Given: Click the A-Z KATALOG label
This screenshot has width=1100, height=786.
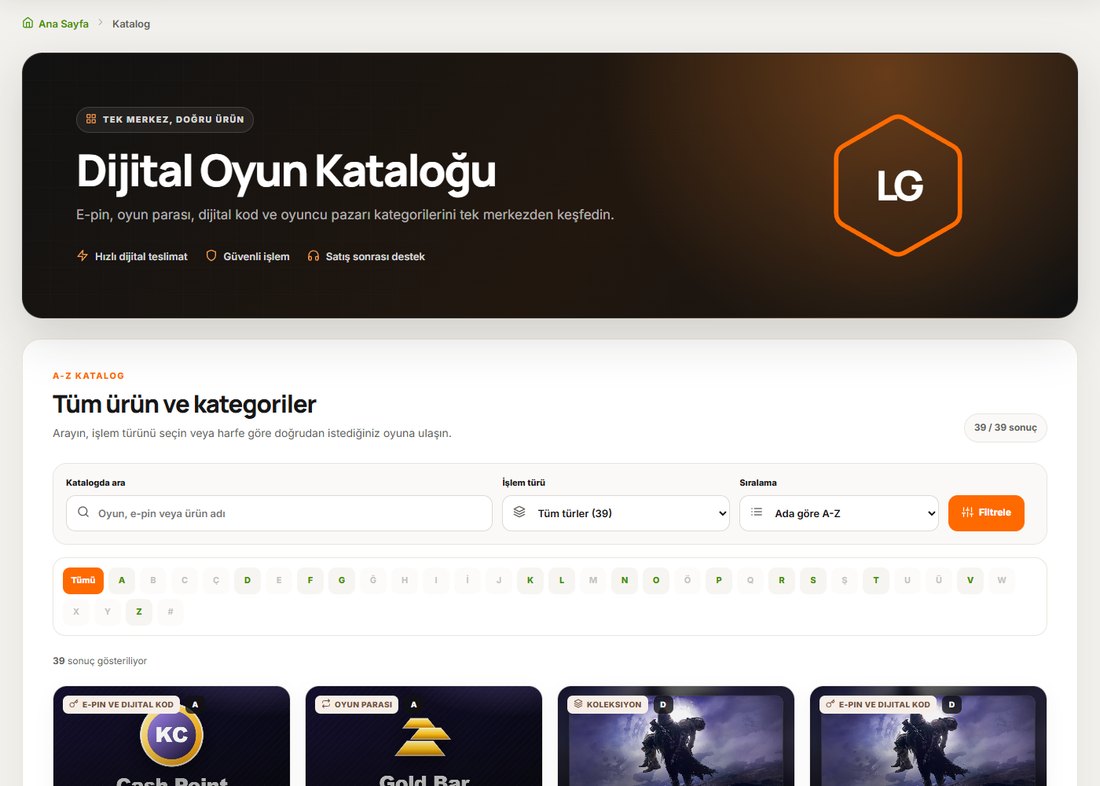Looking at the screenshot, I should click(x=88, y=376).
